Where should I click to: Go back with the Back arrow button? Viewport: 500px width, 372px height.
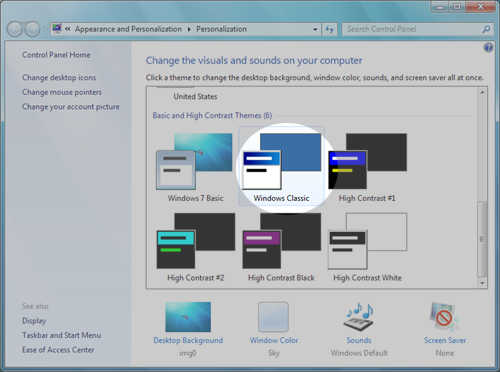click(15, 29)
